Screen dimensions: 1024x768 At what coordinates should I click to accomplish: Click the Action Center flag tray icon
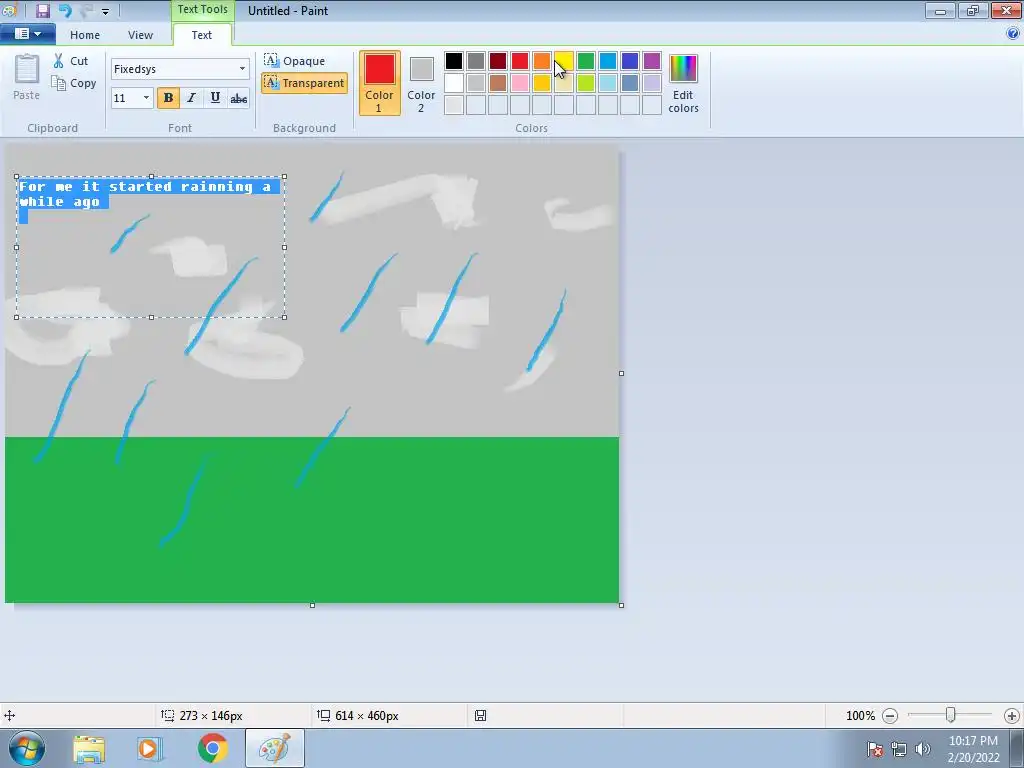click(x=875, y=749)
